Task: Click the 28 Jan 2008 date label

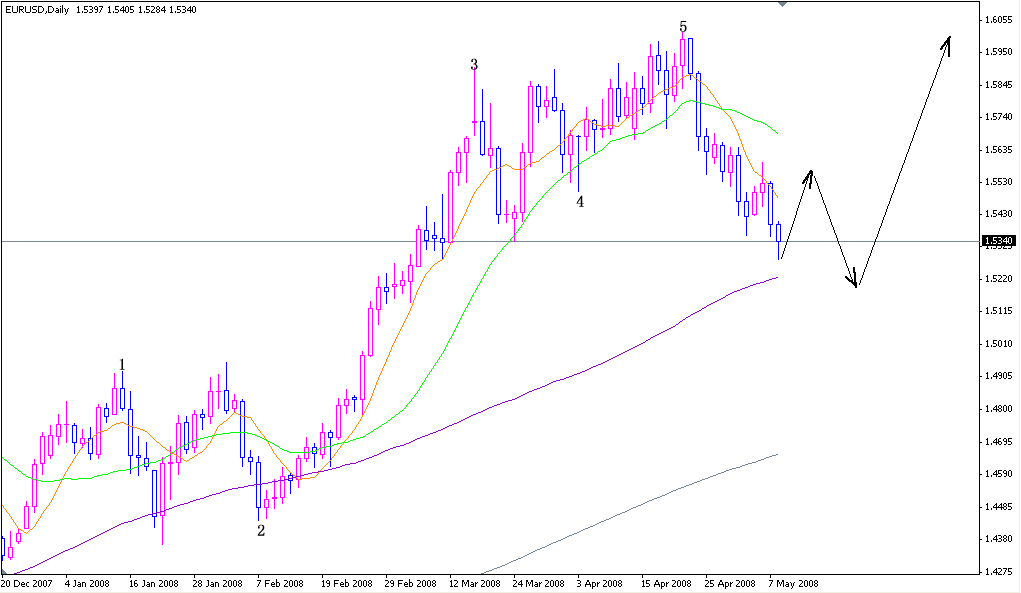Action: coord(218,583)
